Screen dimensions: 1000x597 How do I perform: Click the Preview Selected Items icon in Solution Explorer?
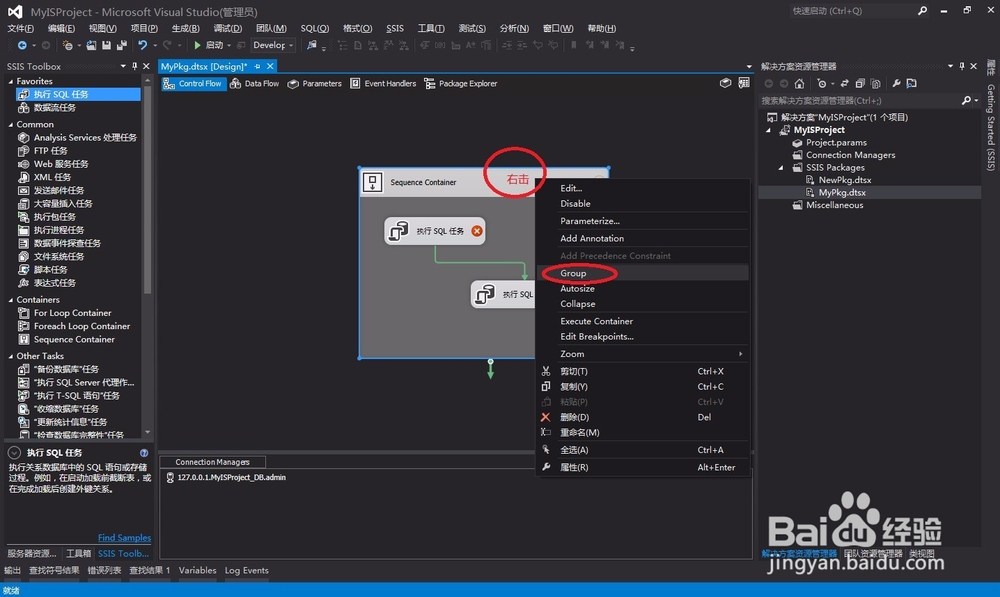(911, 84)
